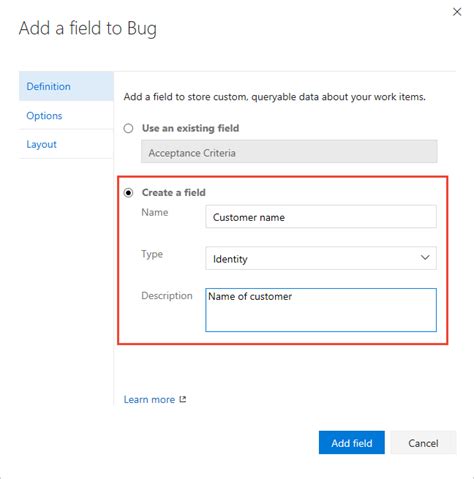The width and height of the screenshot is (474, 479).
Task: Expand the Type dropdown chevron arrow
Action: pyautogui.click(x=425, y=258)
